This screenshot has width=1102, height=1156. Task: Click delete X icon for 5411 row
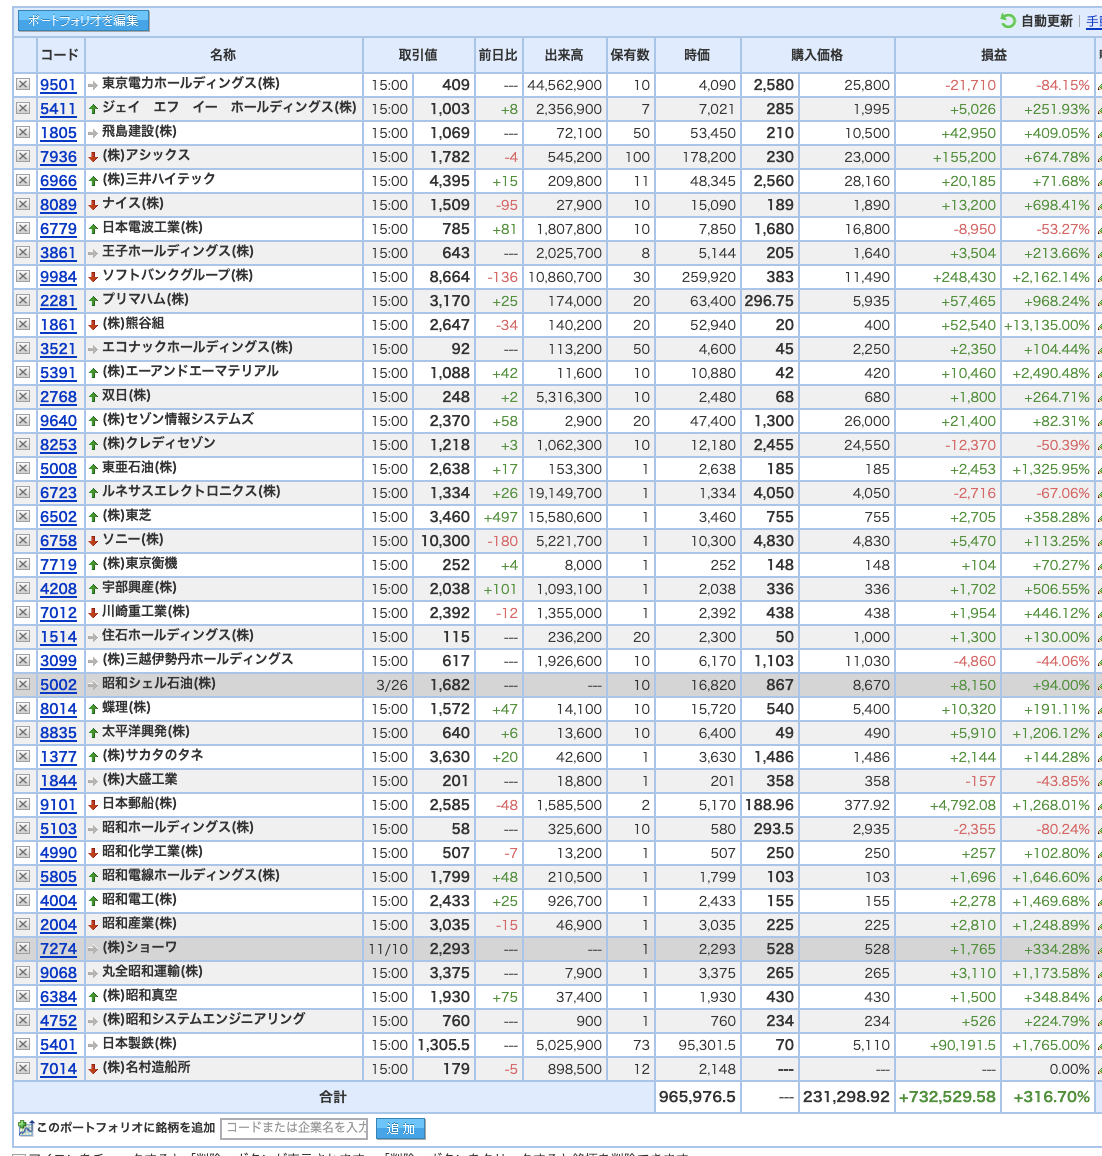[23, 108]
